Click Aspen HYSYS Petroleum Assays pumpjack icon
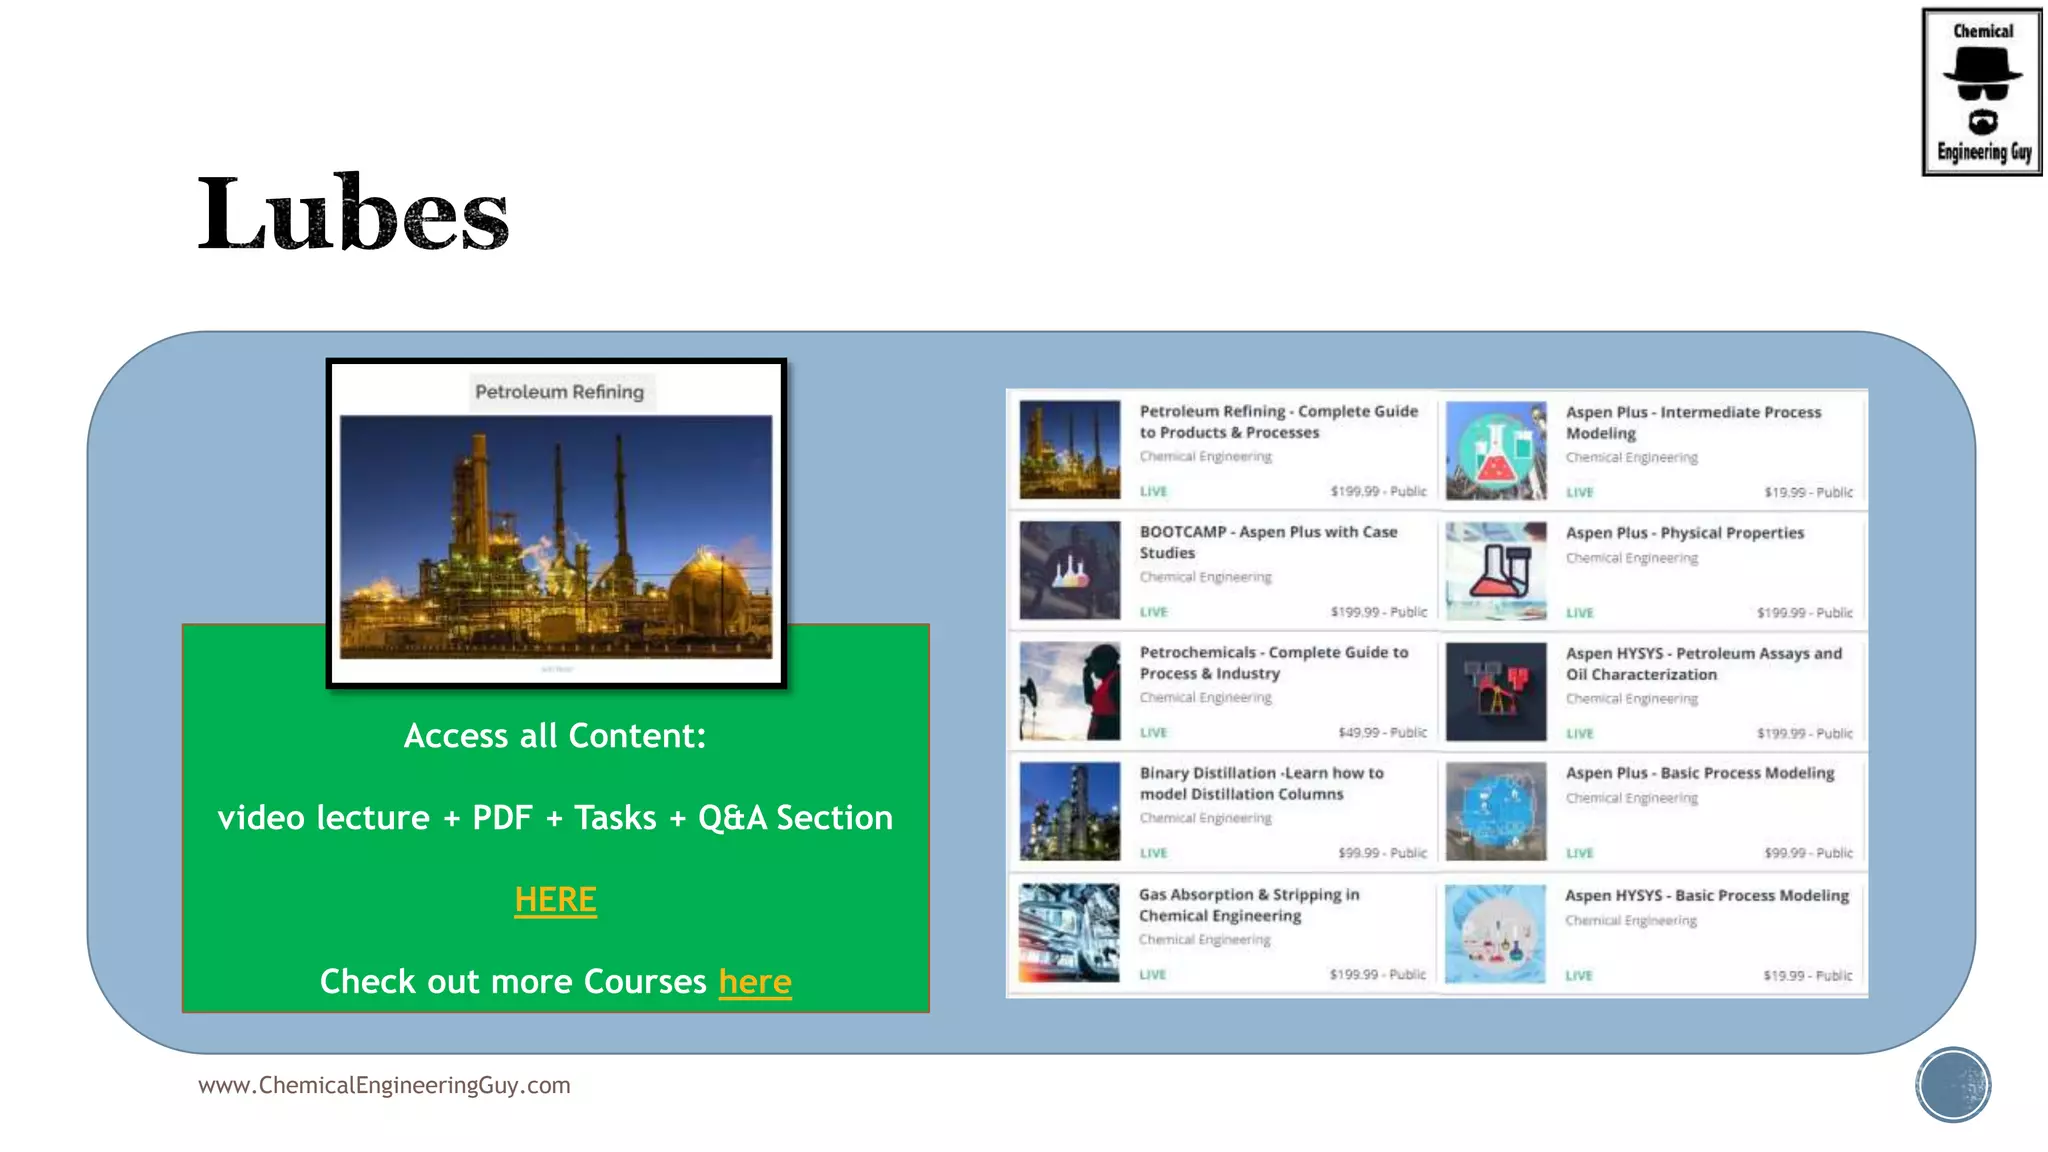2048x1152 pixels. (x=1495, y=691)
